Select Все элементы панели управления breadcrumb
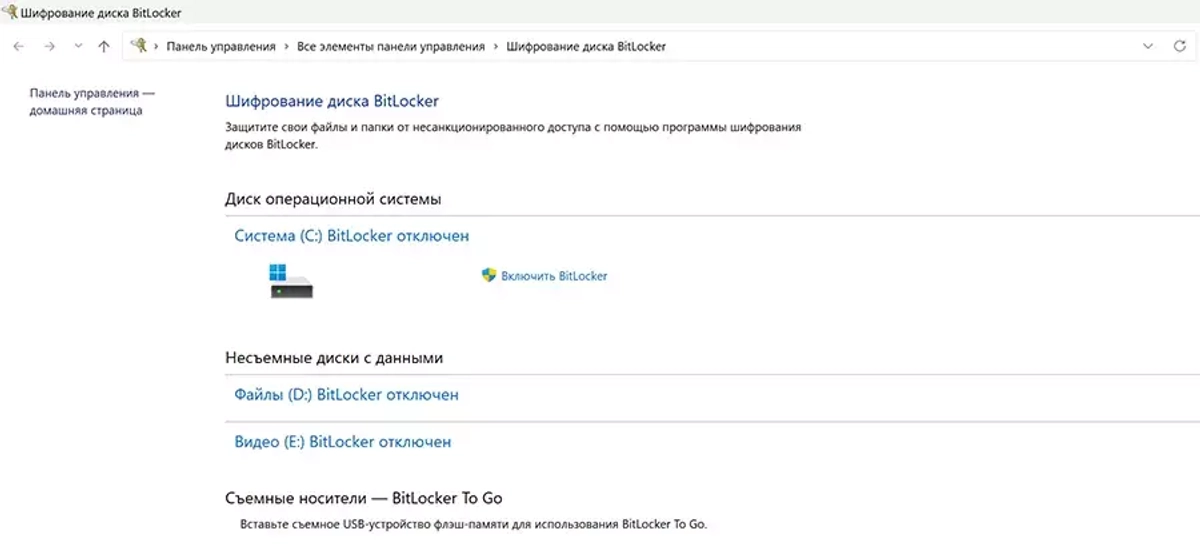Viewport: 1200px width, 560px height. click(x=391, y=46)
